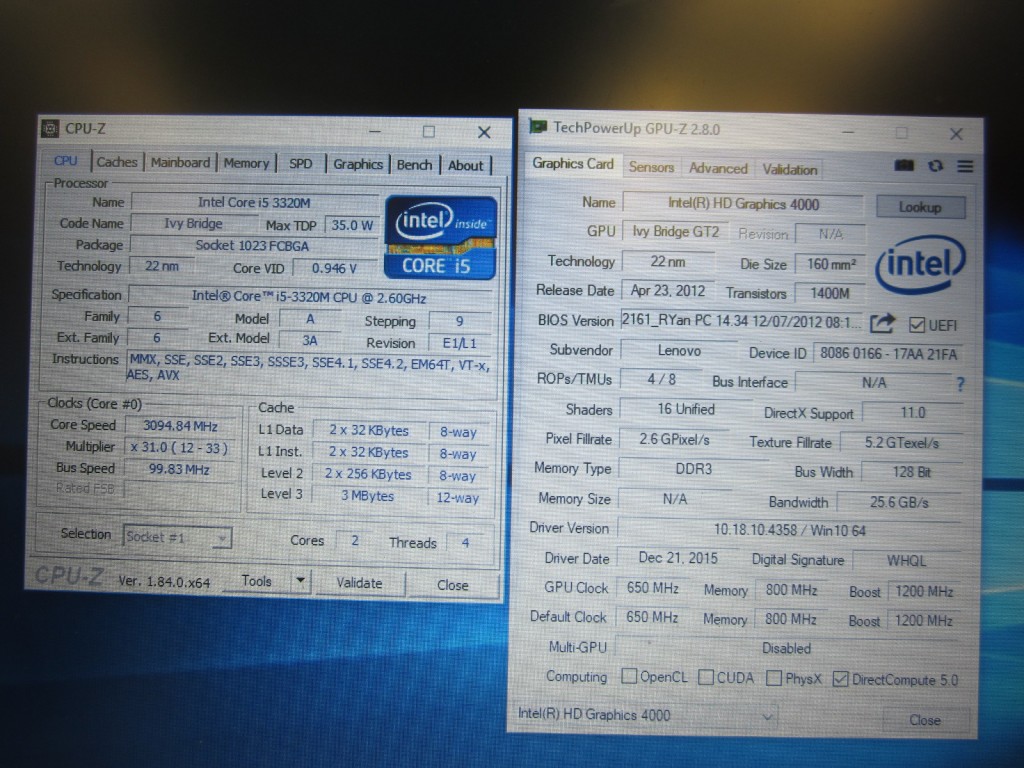Click the Level 3 cache value '3 MBytes'

point(368,496)
